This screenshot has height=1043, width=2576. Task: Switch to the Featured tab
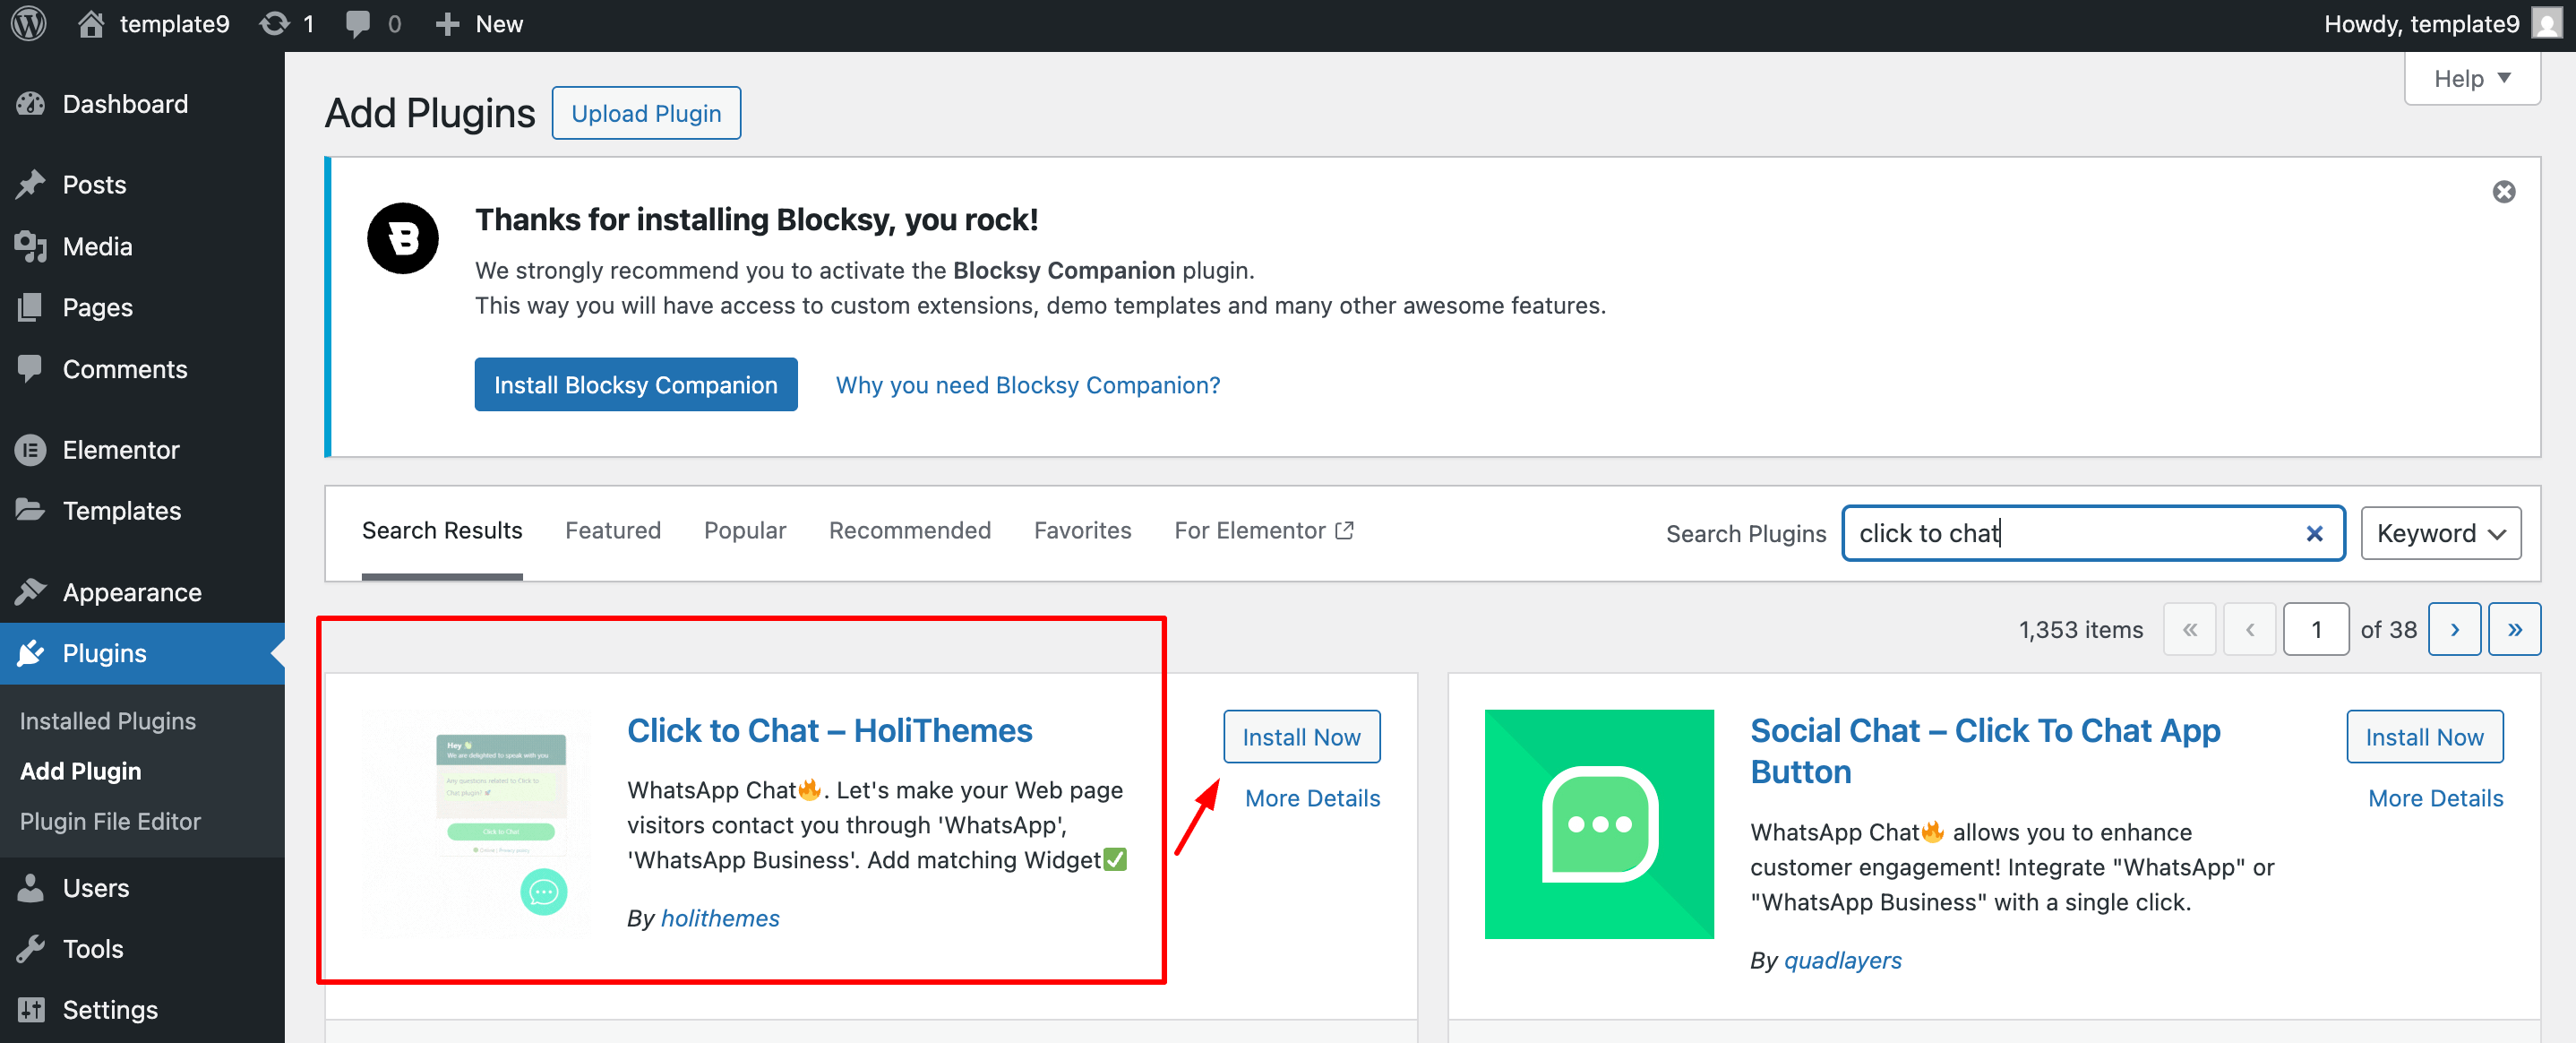(x=612, y=531)
